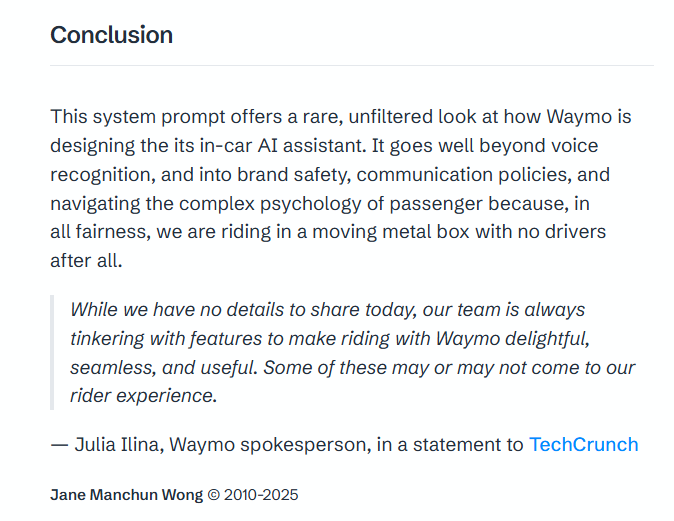Screen dimensions: 674x521
Task: Click the italic Waymo statement blockquote
Action: click(350, 353)
